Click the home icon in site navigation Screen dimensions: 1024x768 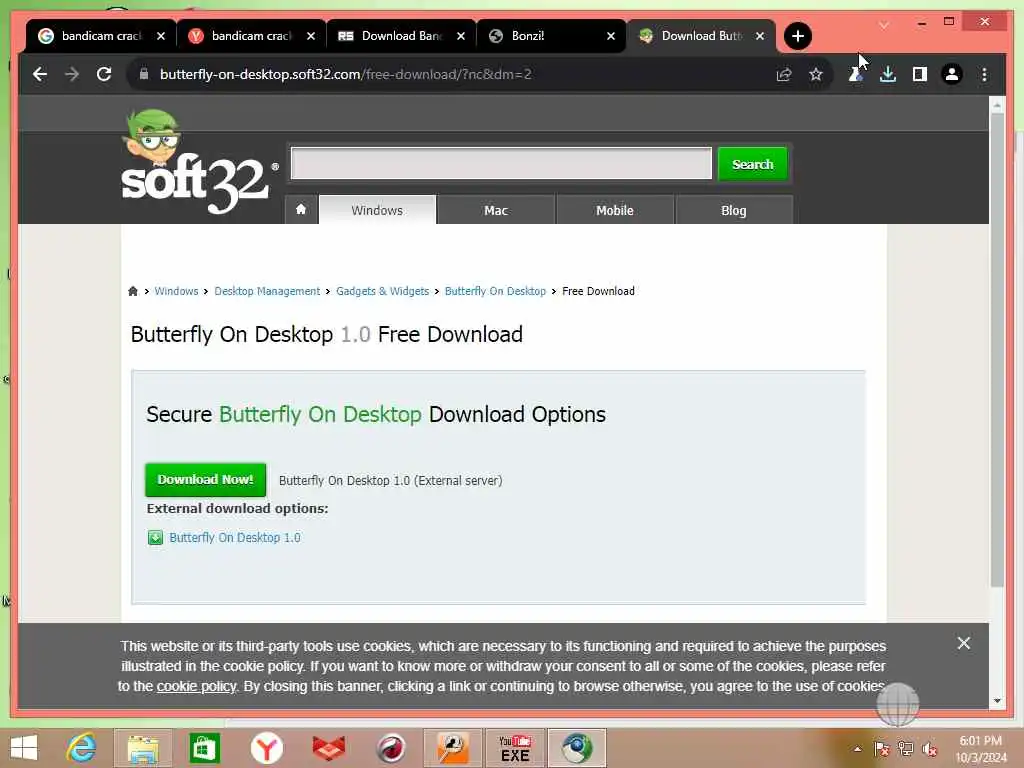[x=301, y=210]
